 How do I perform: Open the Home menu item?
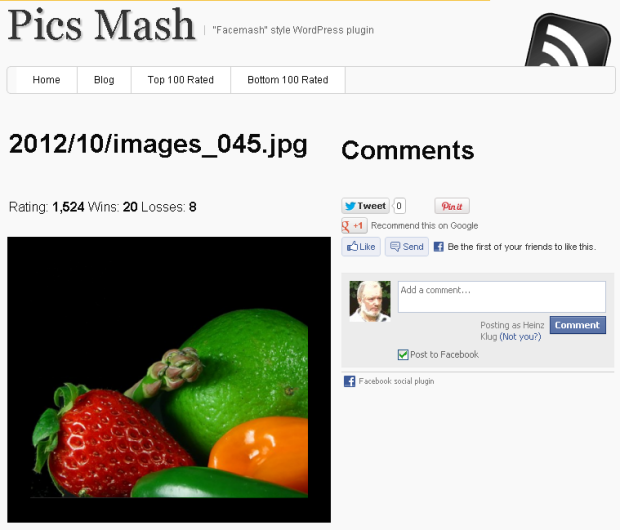(x=46, y=80)
